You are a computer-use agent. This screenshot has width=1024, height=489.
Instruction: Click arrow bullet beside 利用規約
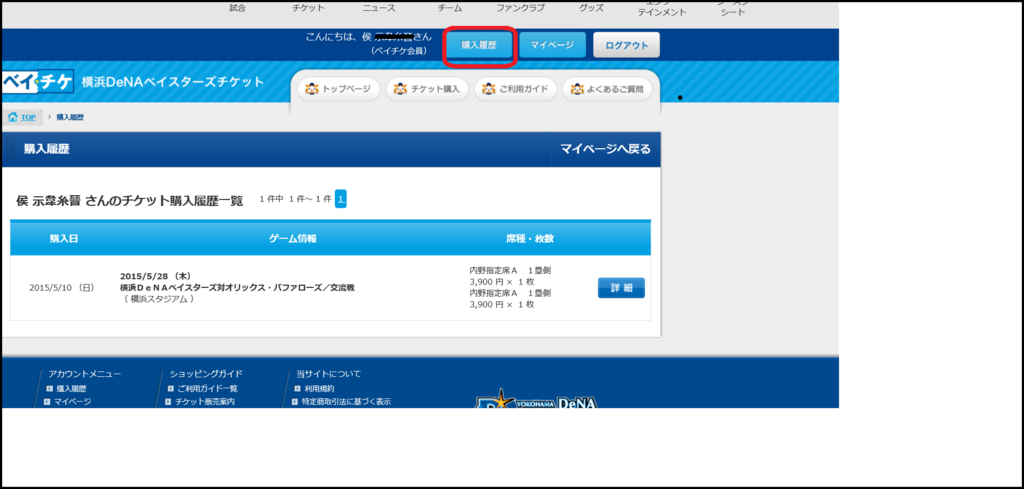[297, 388]
